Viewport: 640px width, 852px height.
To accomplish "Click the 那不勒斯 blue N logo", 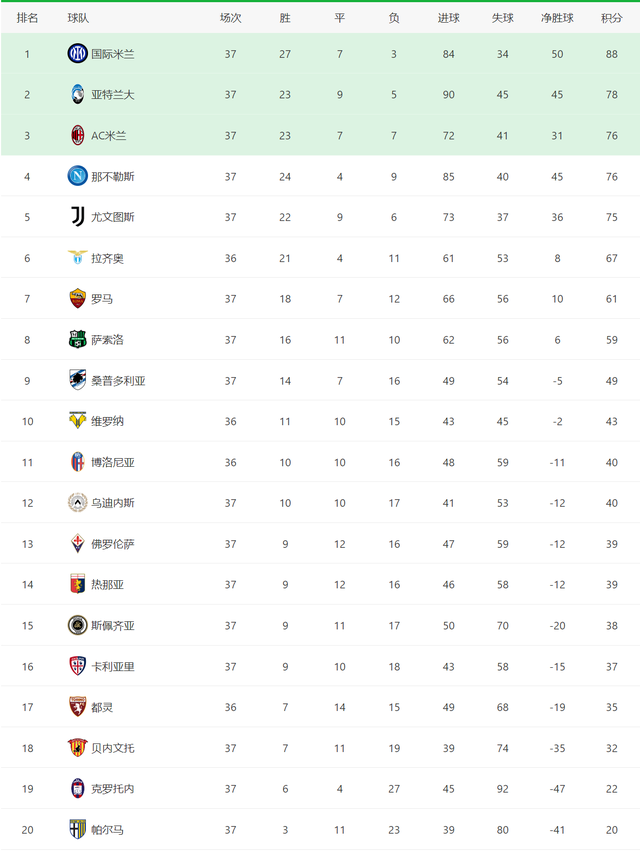I will 77,176.
